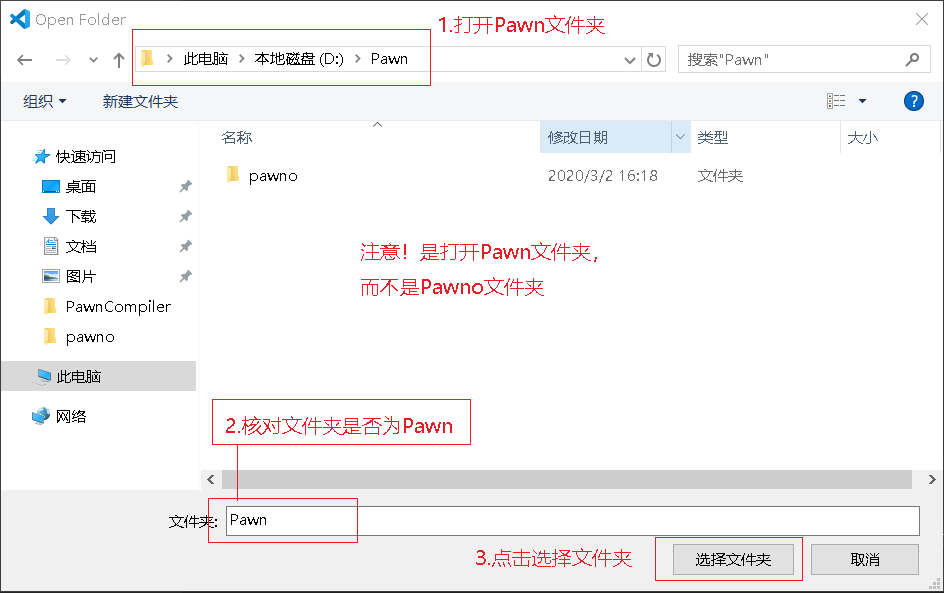Click the date 2020/3/2 16:18

coord(603,176)
